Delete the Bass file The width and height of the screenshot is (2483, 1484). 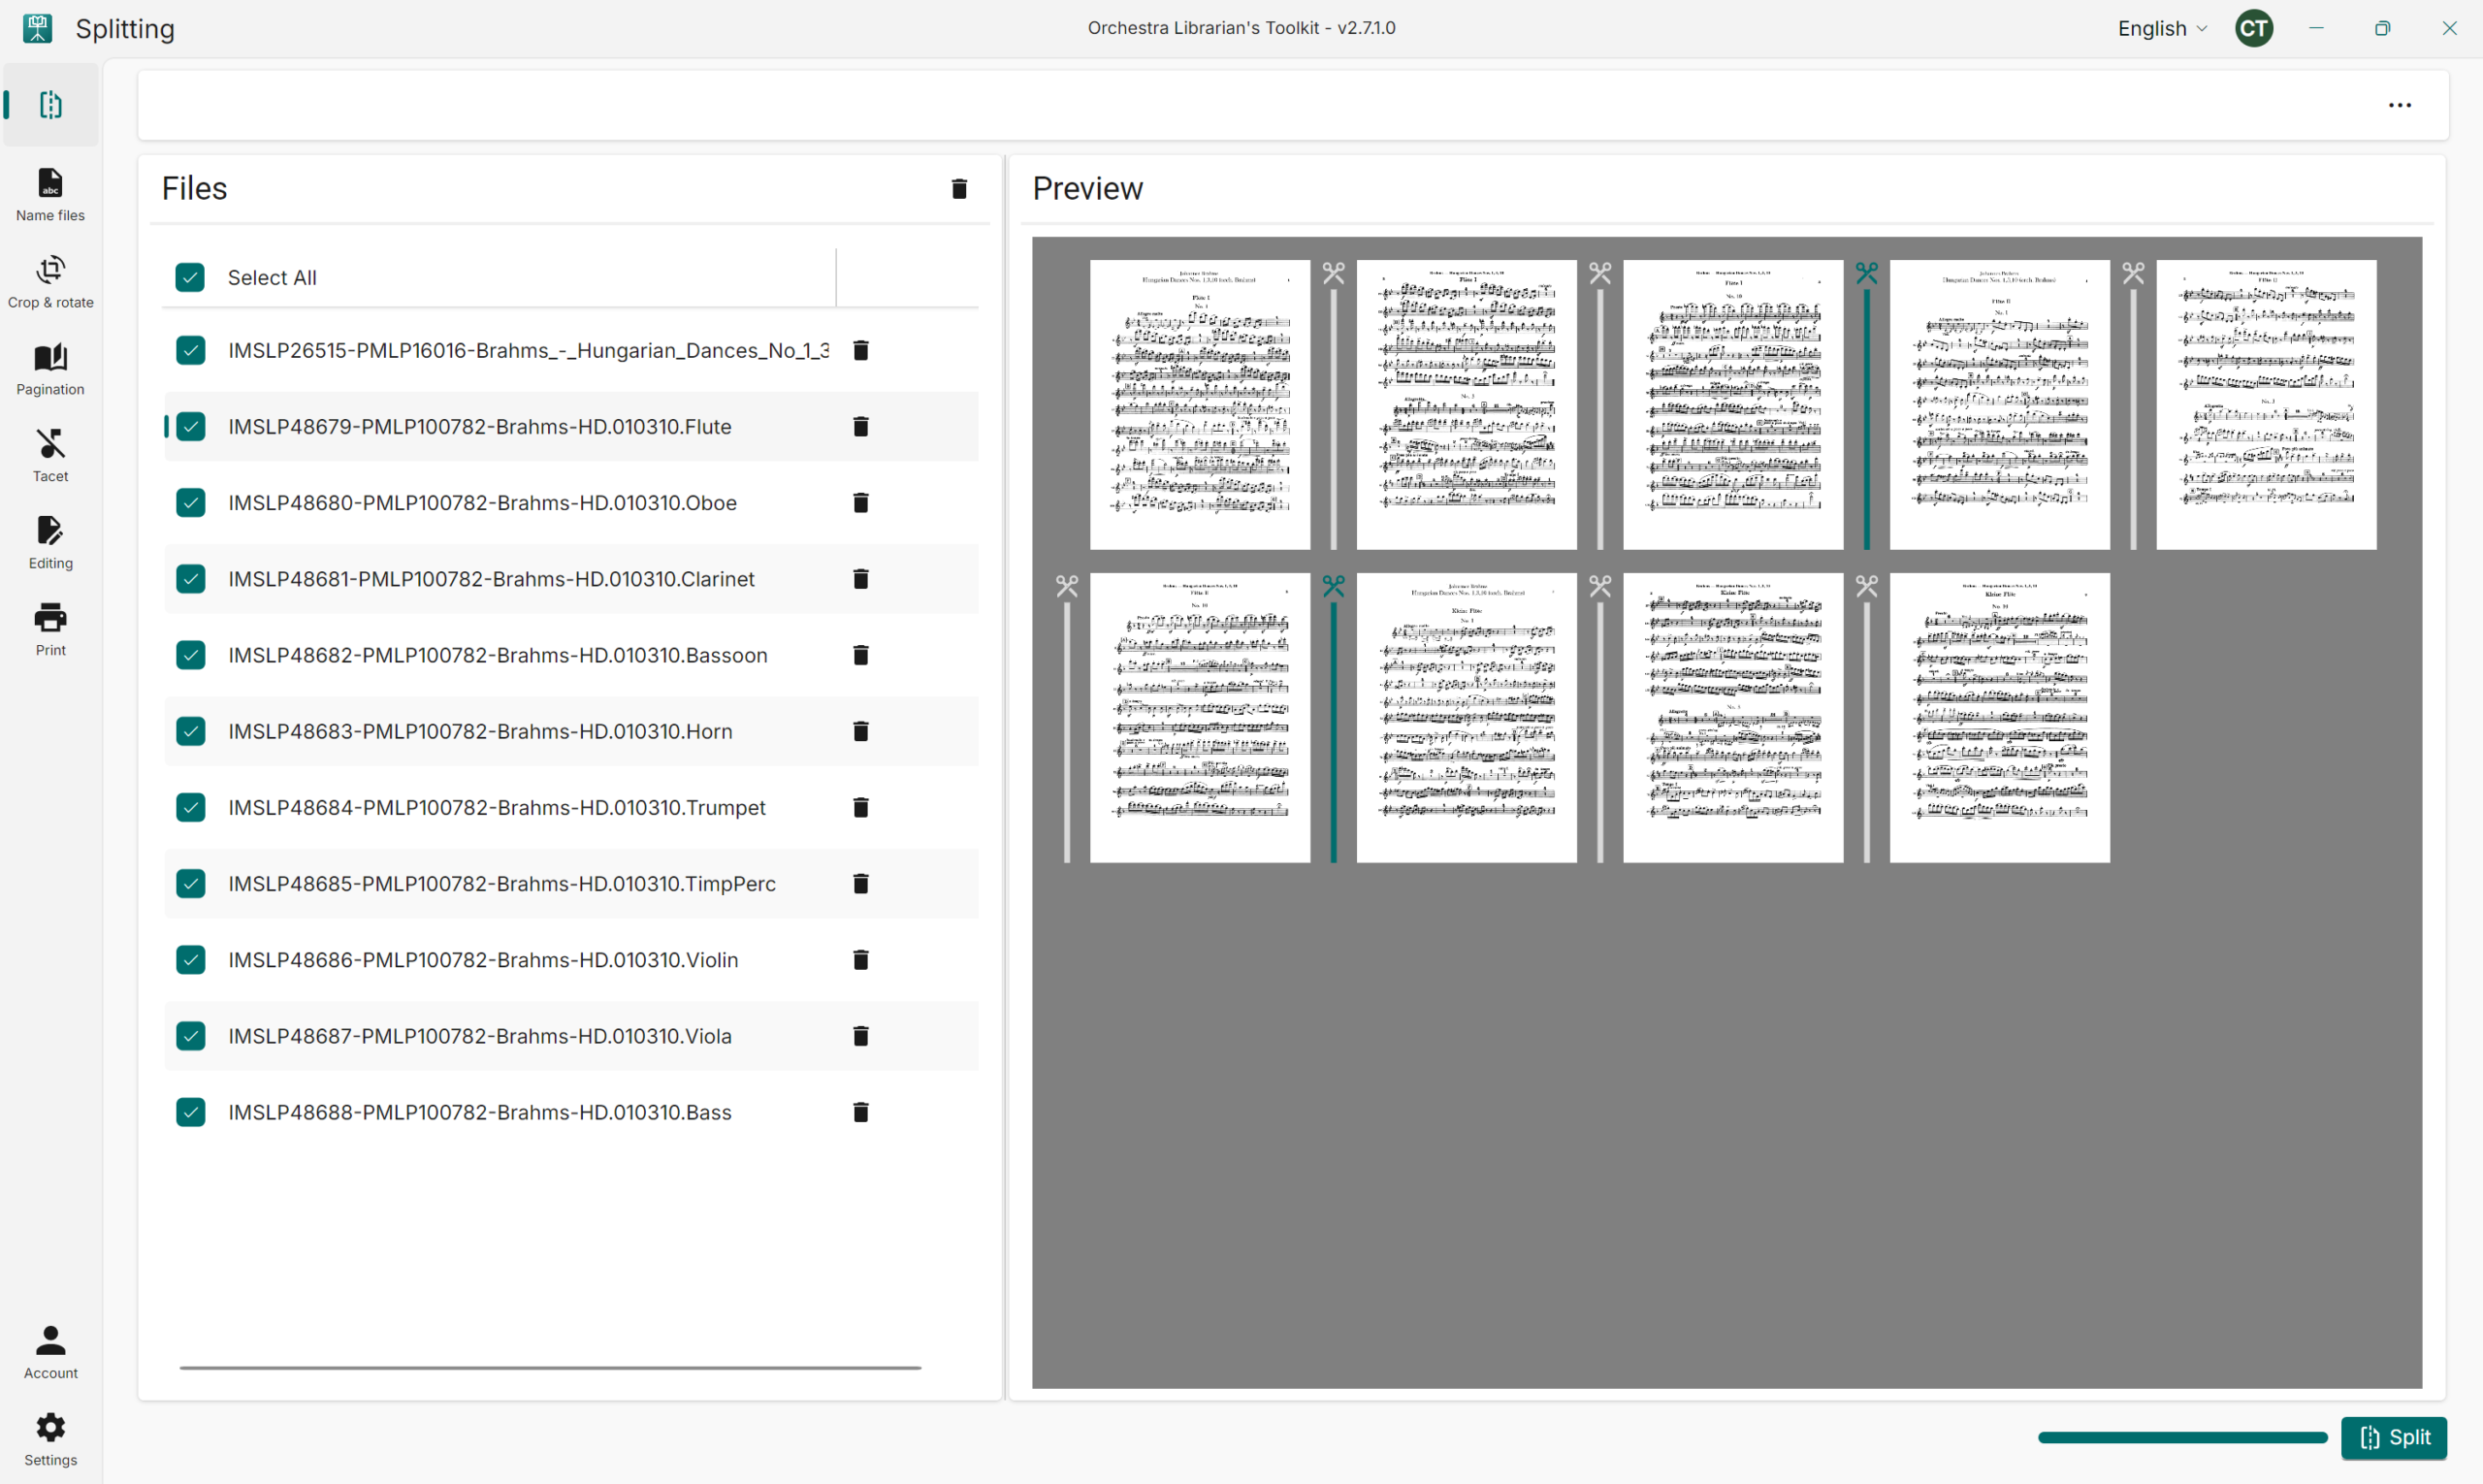pyautogui.click(x=860, y=1112)
